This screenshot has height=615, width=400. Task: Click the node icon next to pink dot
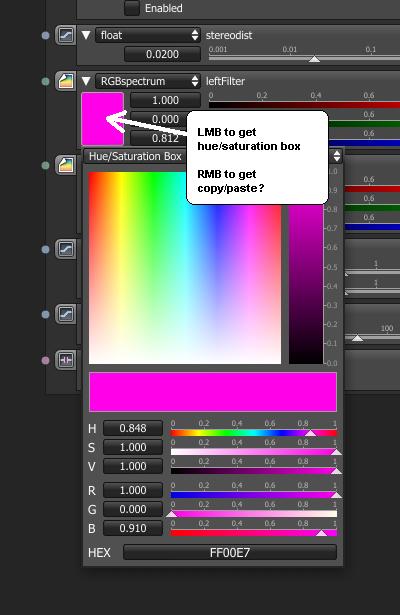point(65,360)
